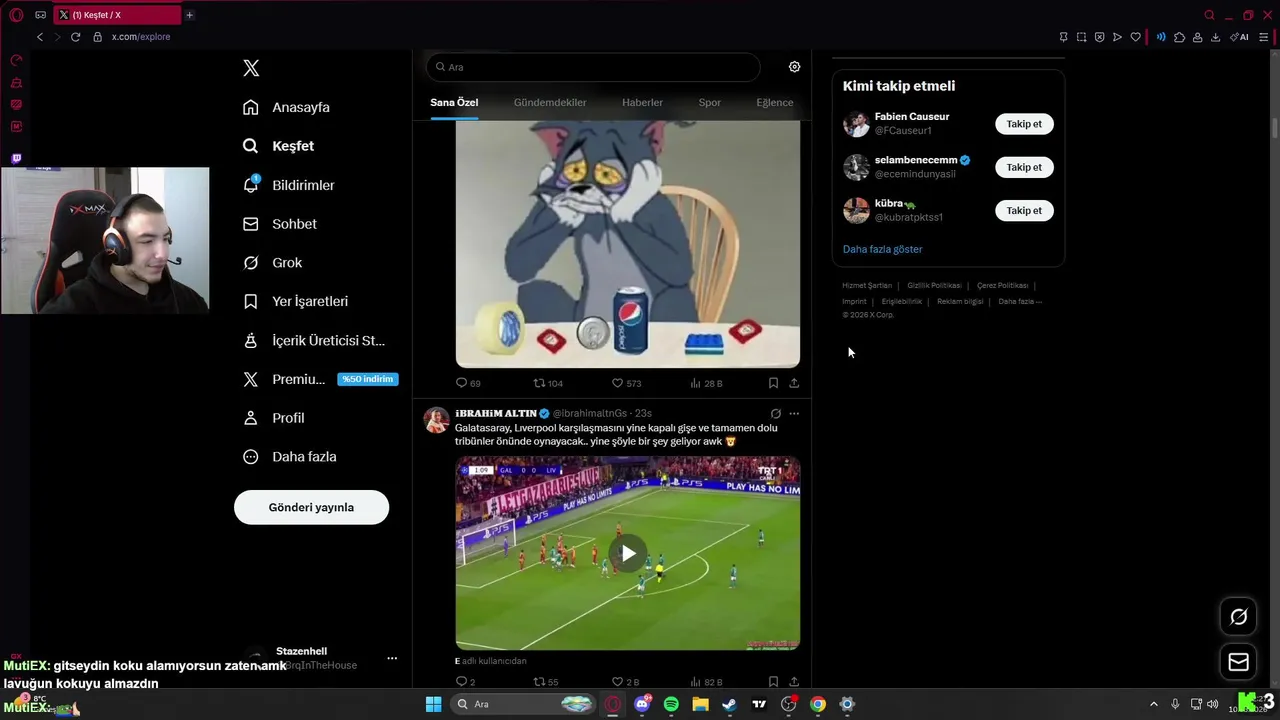Open floating messages envelope button

pos(1238,662)
